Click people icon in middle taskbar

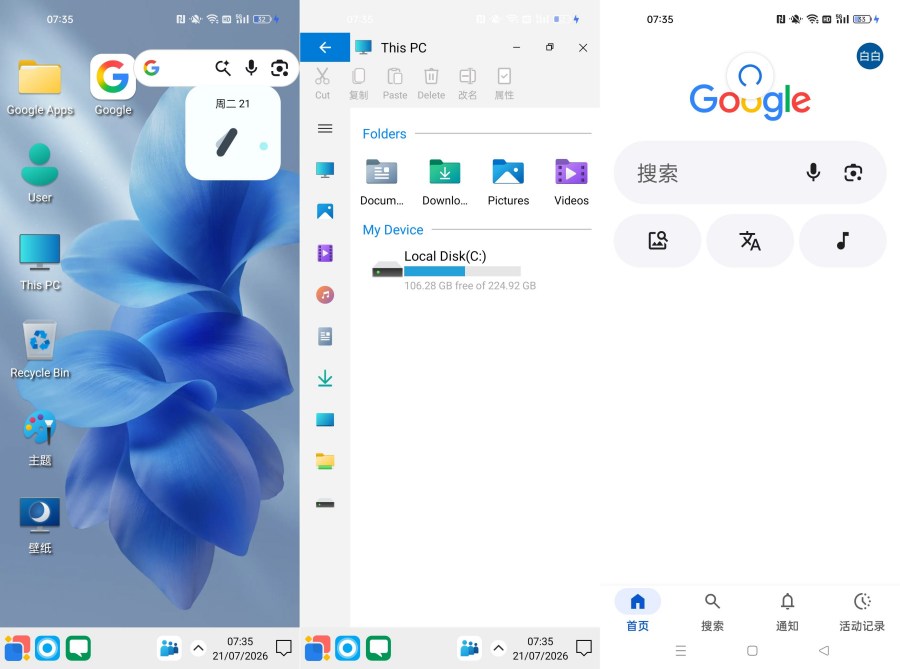(470, 648)
